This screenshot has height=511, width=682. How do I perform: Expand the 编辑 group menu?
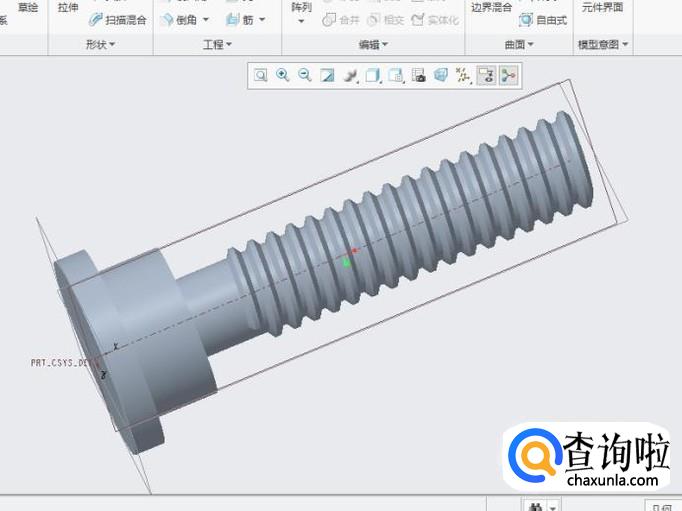click(x=373, y=44)
